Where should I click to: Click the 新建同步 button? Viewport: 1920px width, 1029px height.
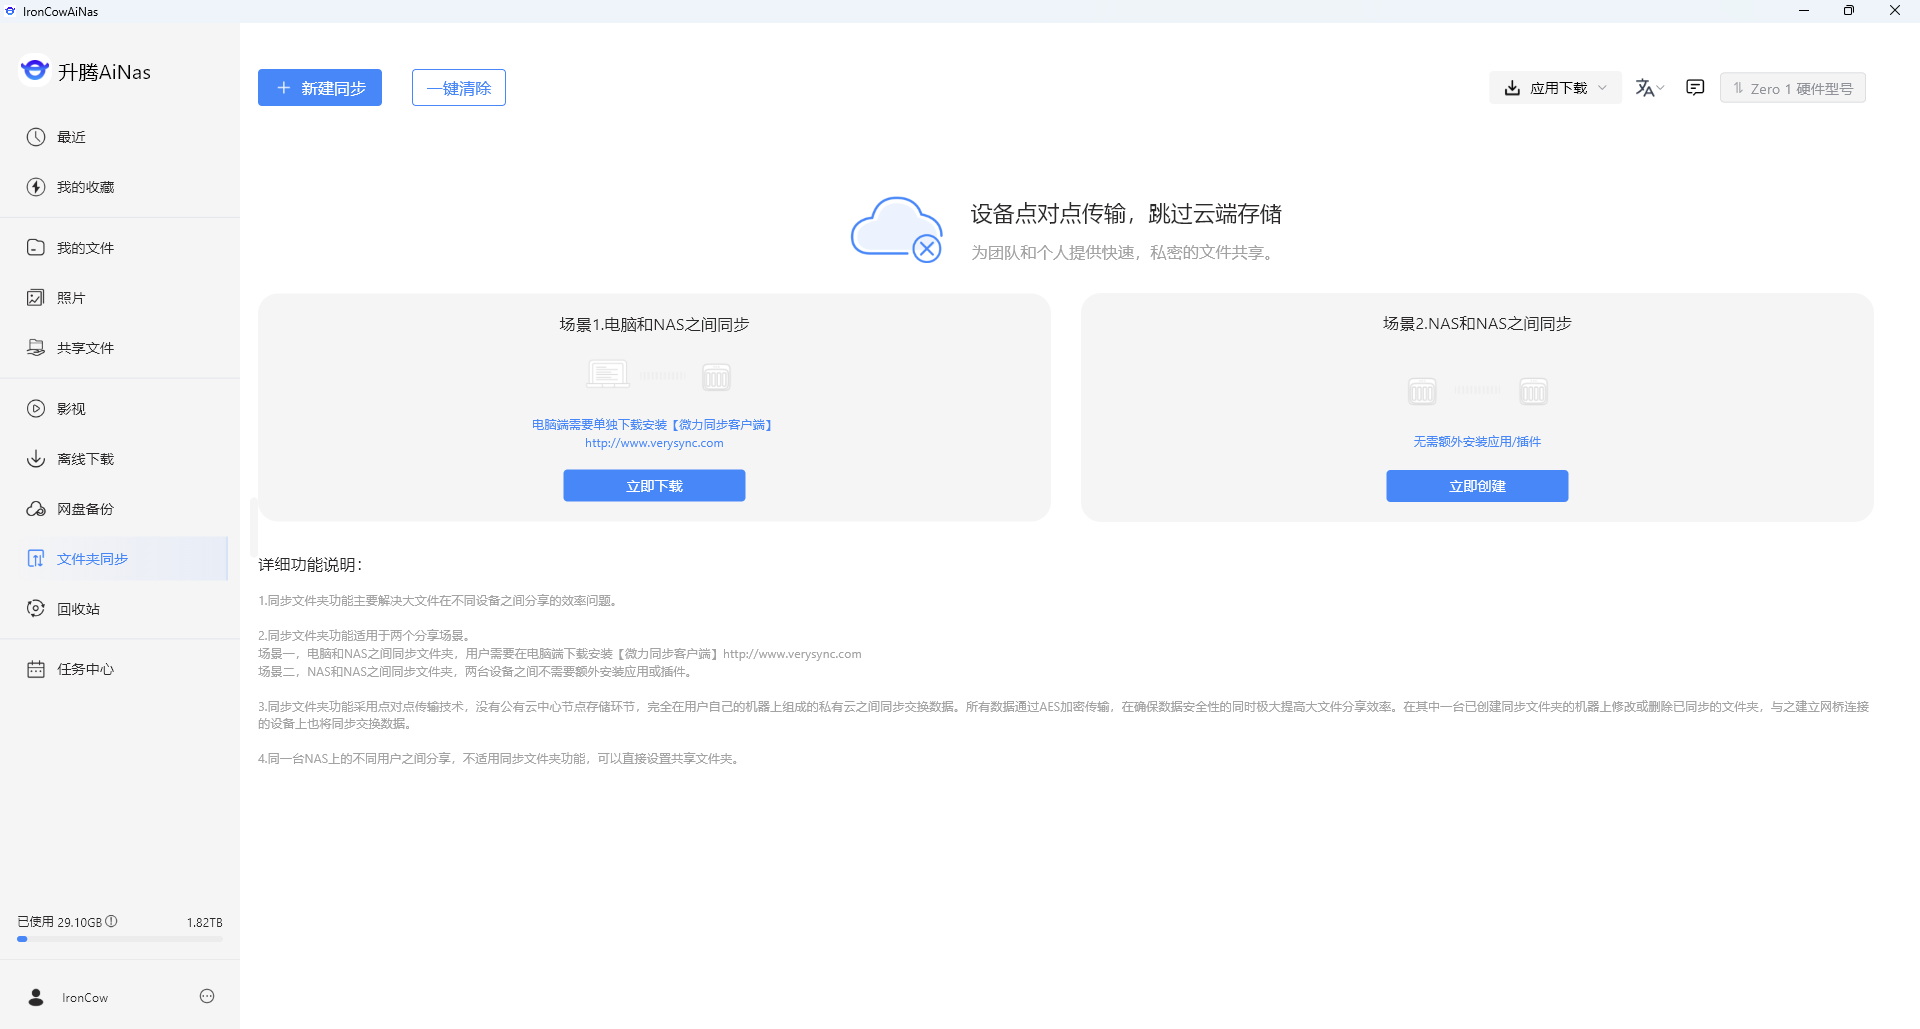point(320,88)
